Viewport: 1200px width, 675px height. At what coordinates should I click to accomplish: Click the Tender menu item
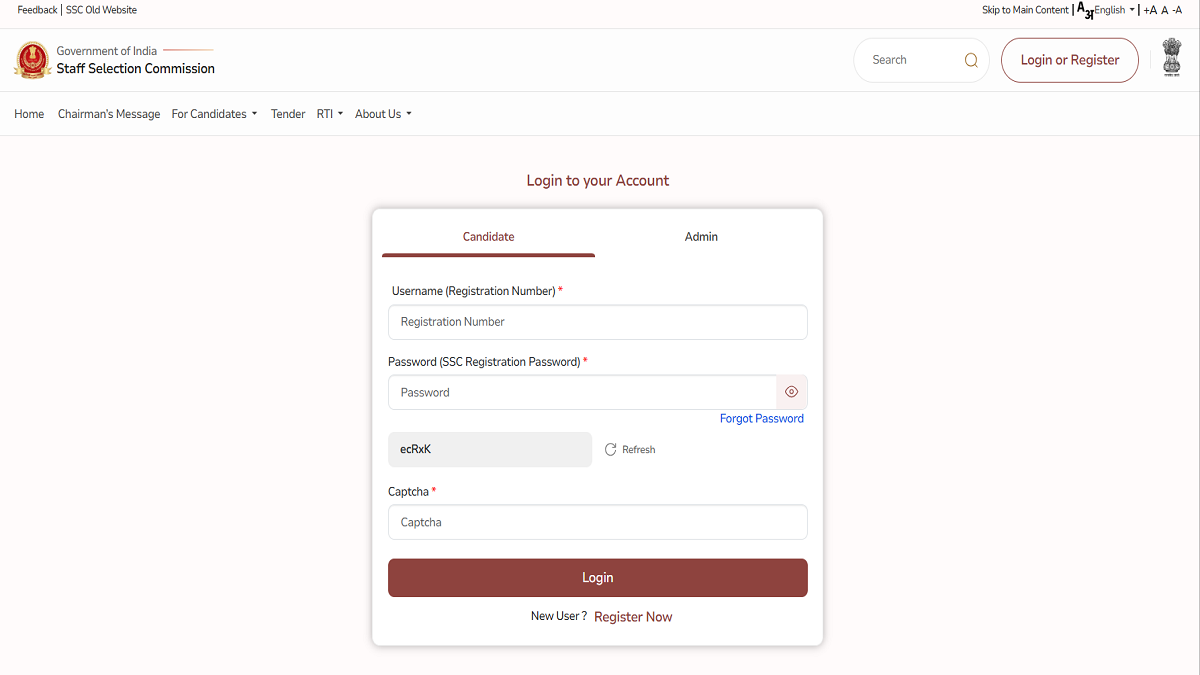288,113
